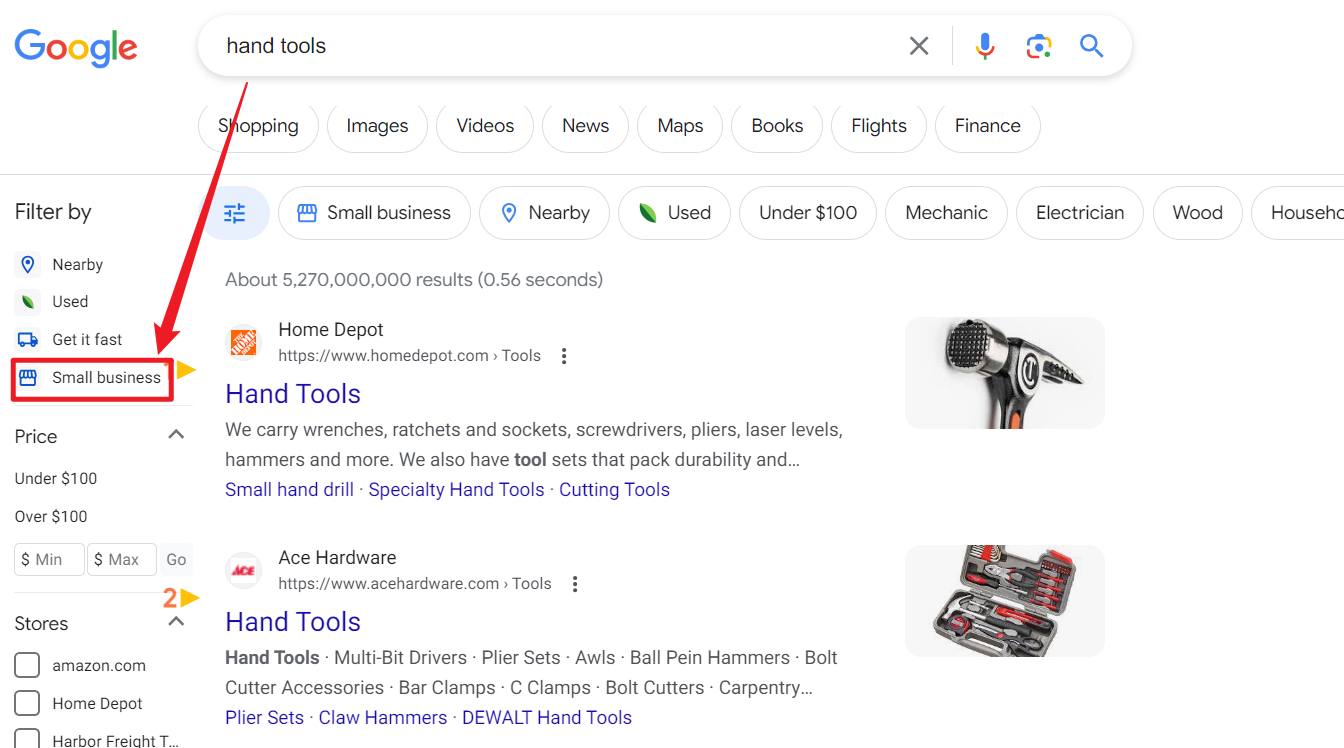Check the amazon.com store checkbox
1344x748 pixels.
coord(28,666)
